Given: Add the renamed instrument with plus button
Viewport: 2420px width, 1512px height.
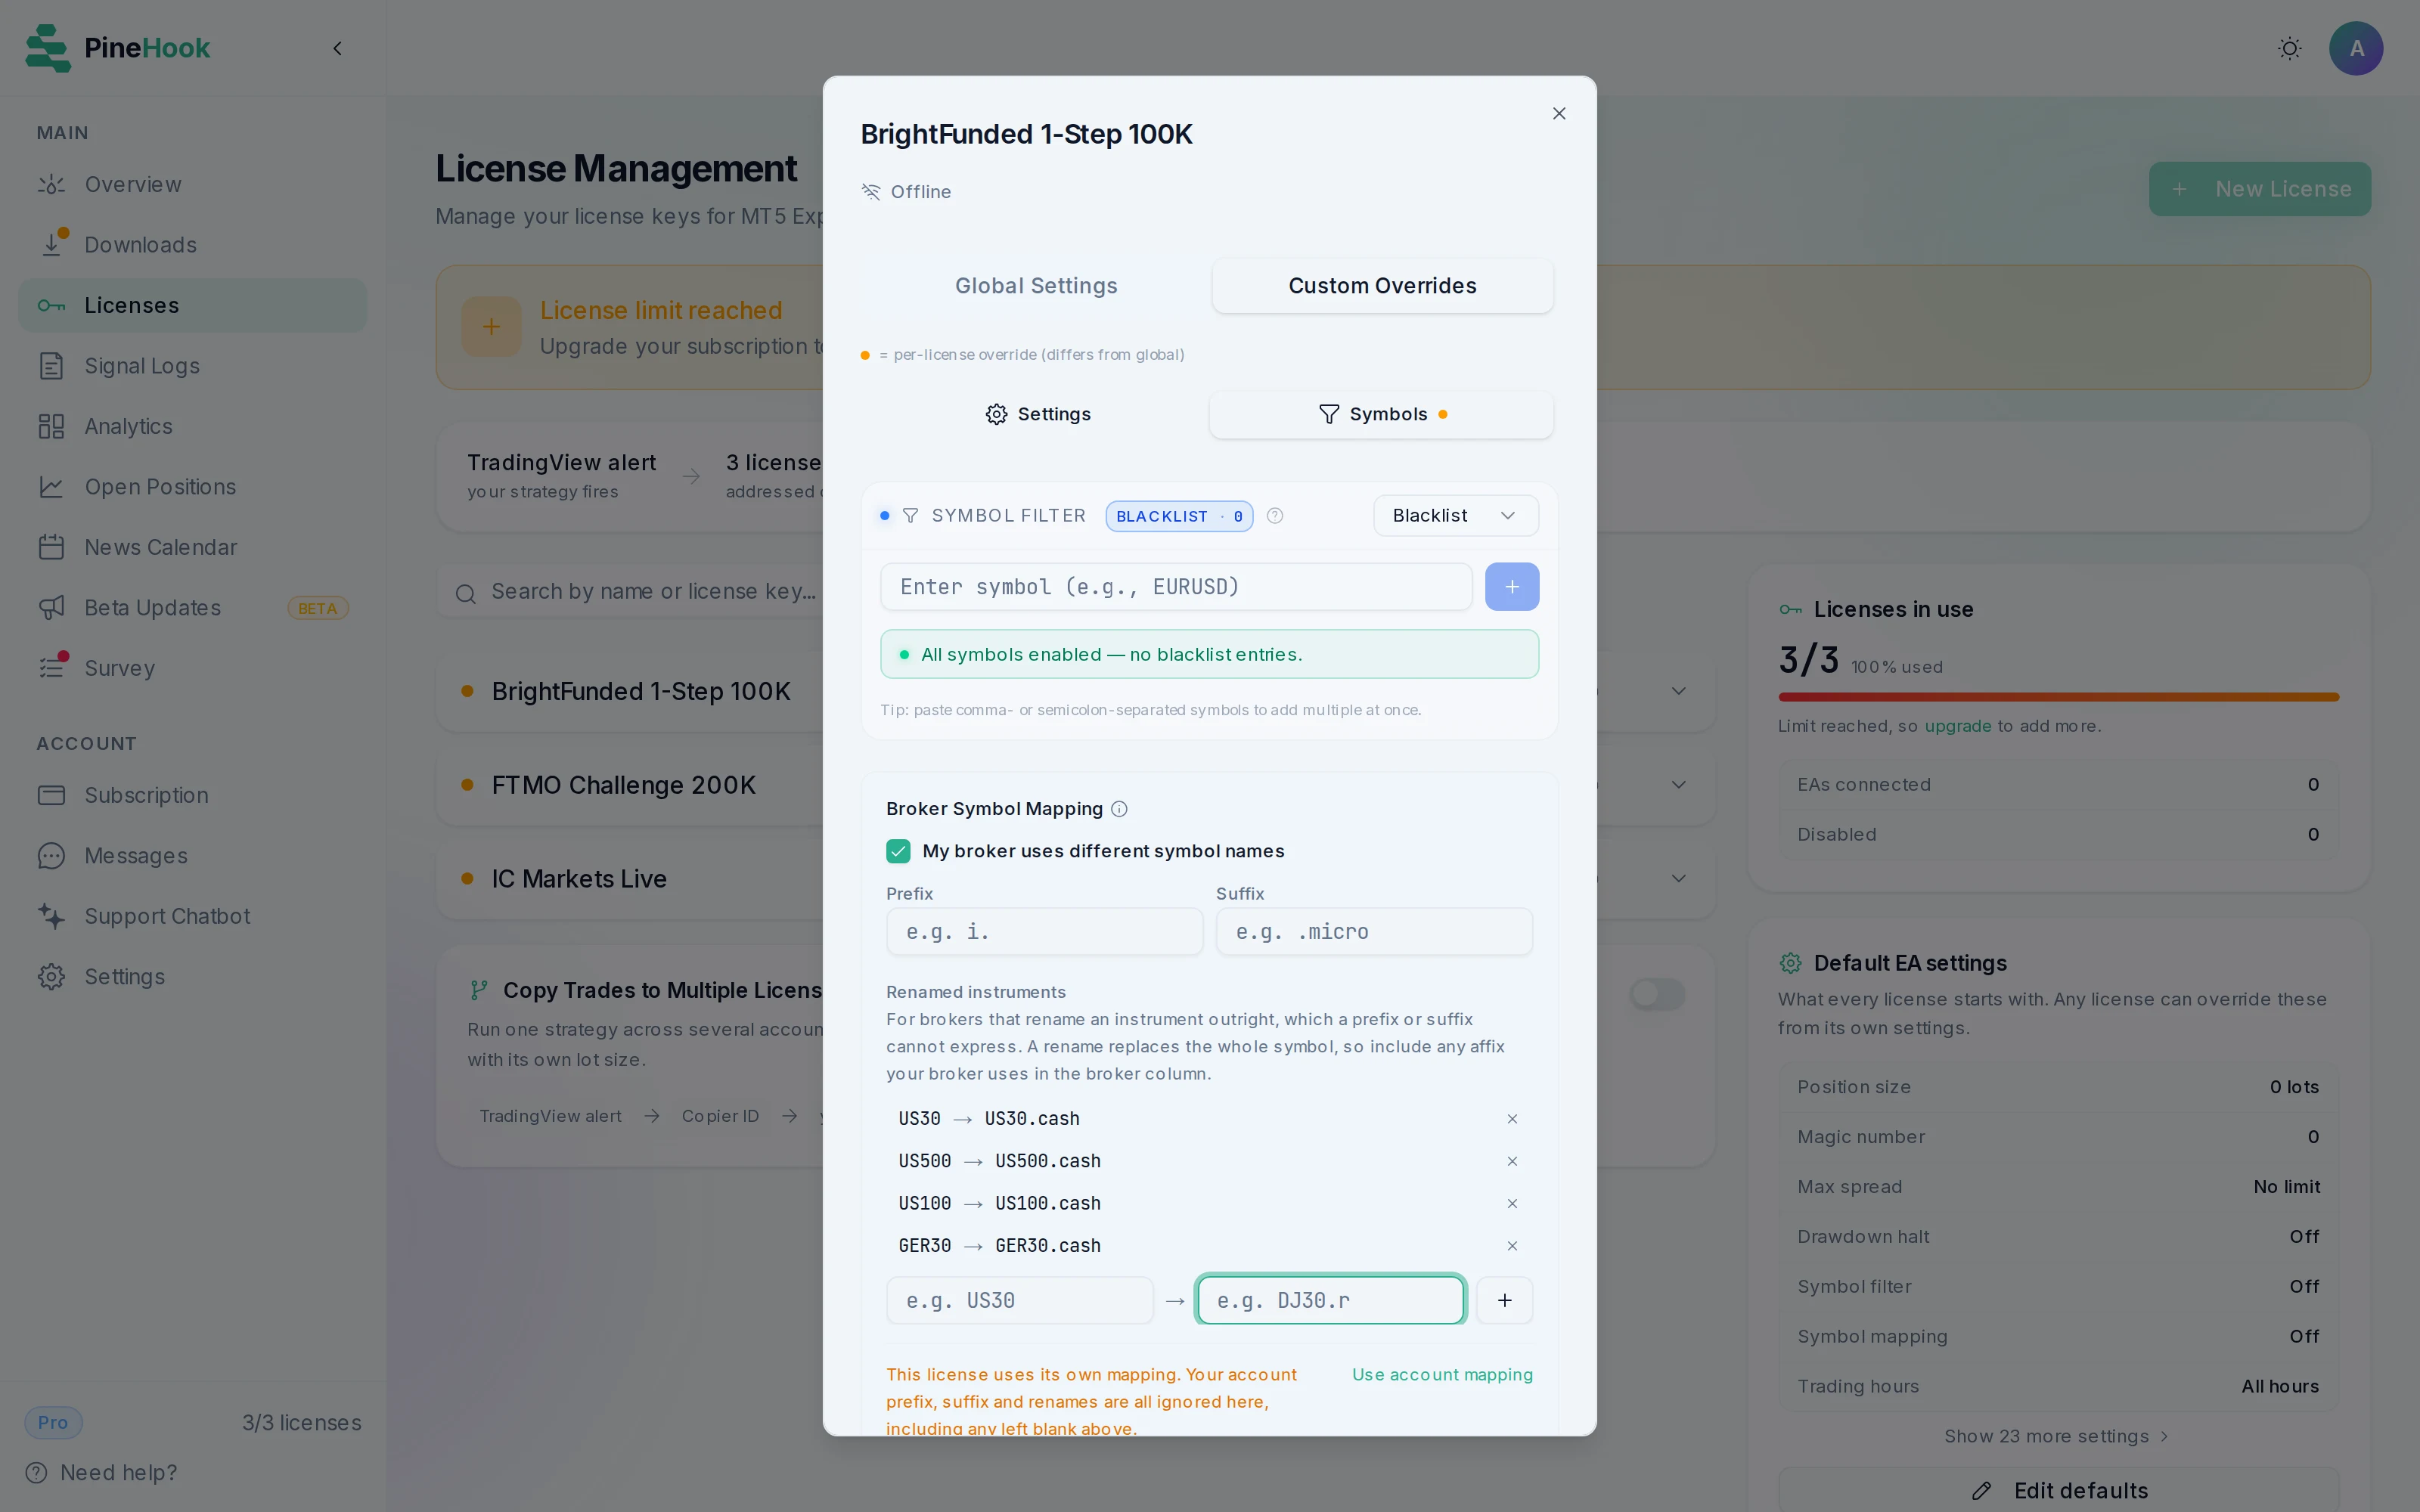Looking at the screenshot, I should [1504, 1300].
